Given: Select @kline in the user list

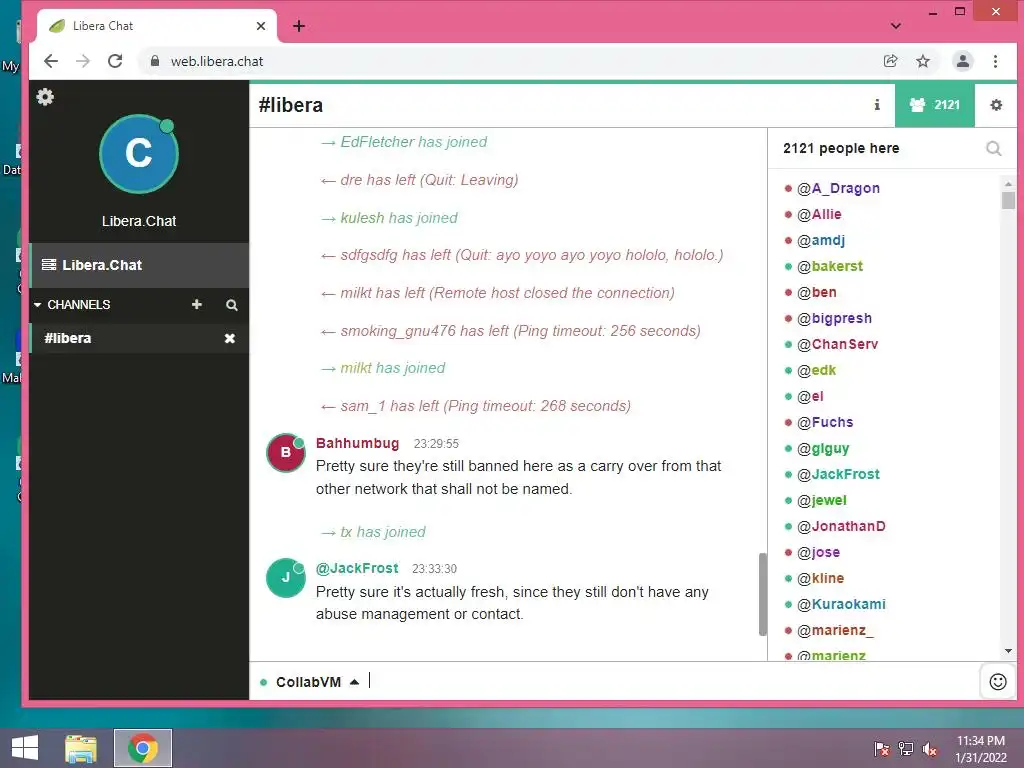Looking at the screenshot, I should point(820,578).
